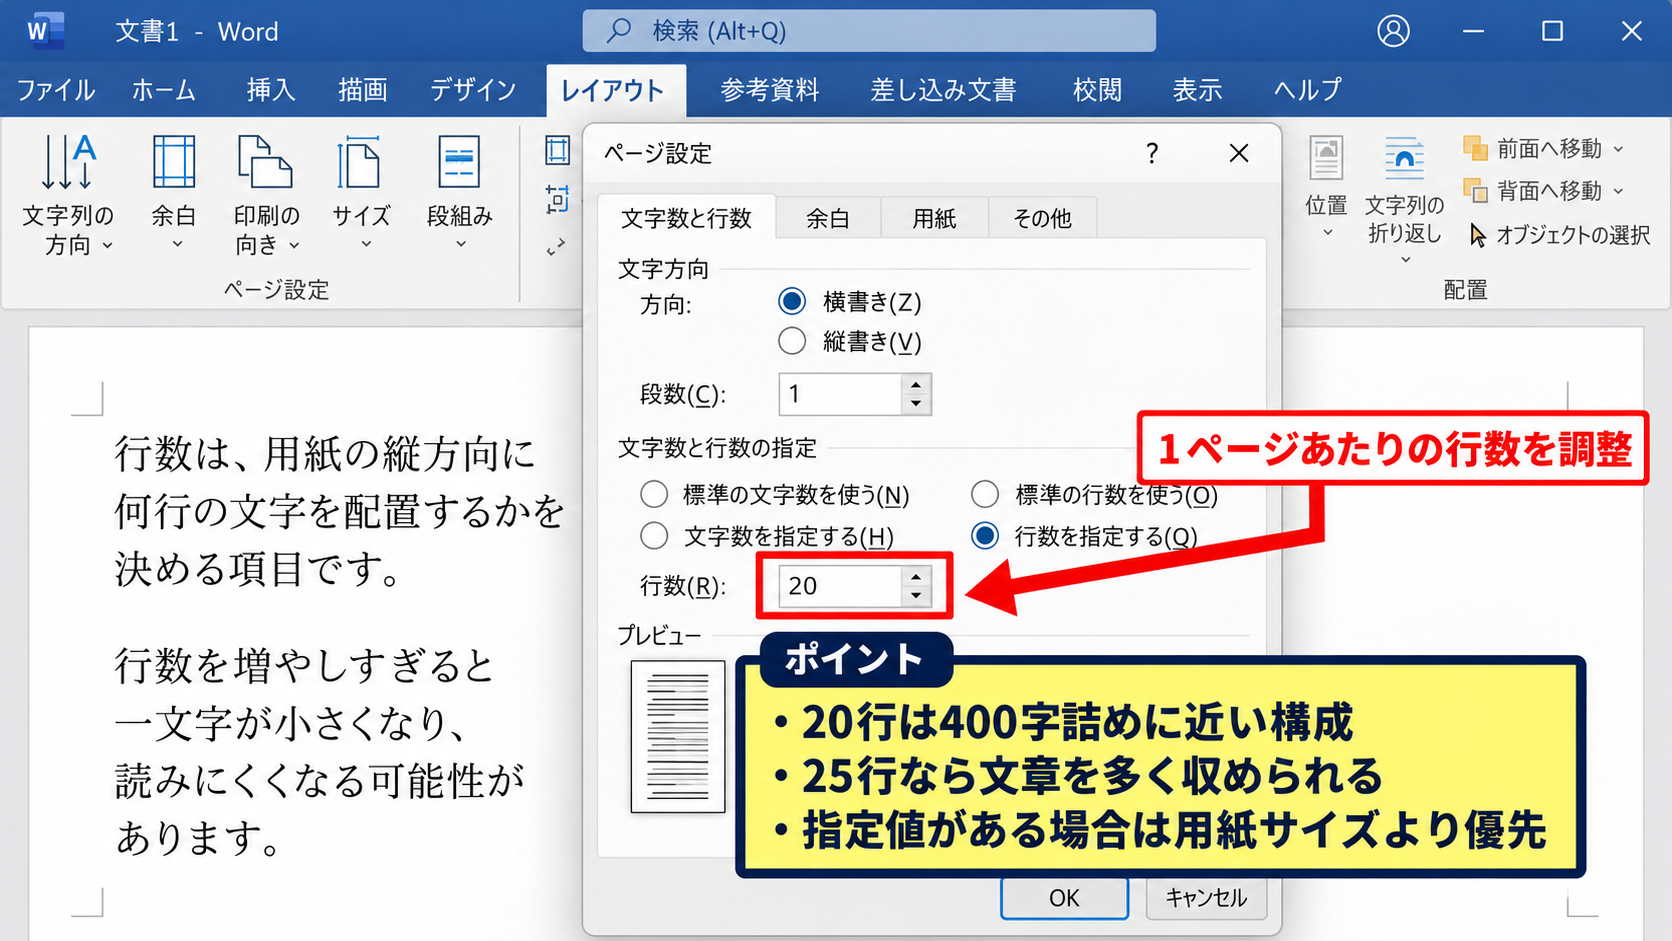Click the 段数(C) input field
Viewport: 1672px width, 941px height.
coord(840,394)
